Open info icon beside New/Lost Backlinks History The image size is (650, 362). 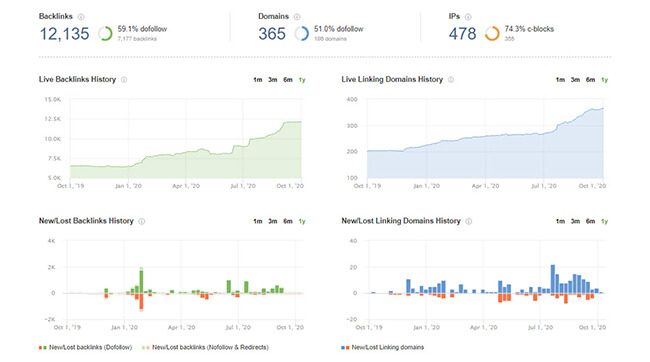142,221
